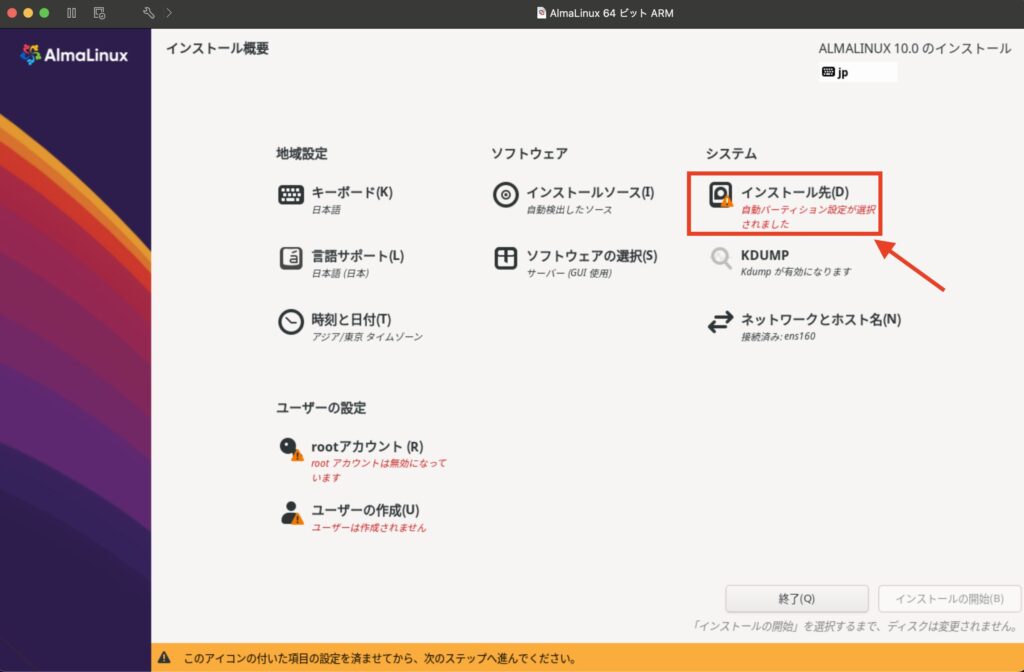Click the 'root アカウントは無効になっています' status text
Image resolution: width=1024 pixels, height=672 pixels.
click(379, 470)
